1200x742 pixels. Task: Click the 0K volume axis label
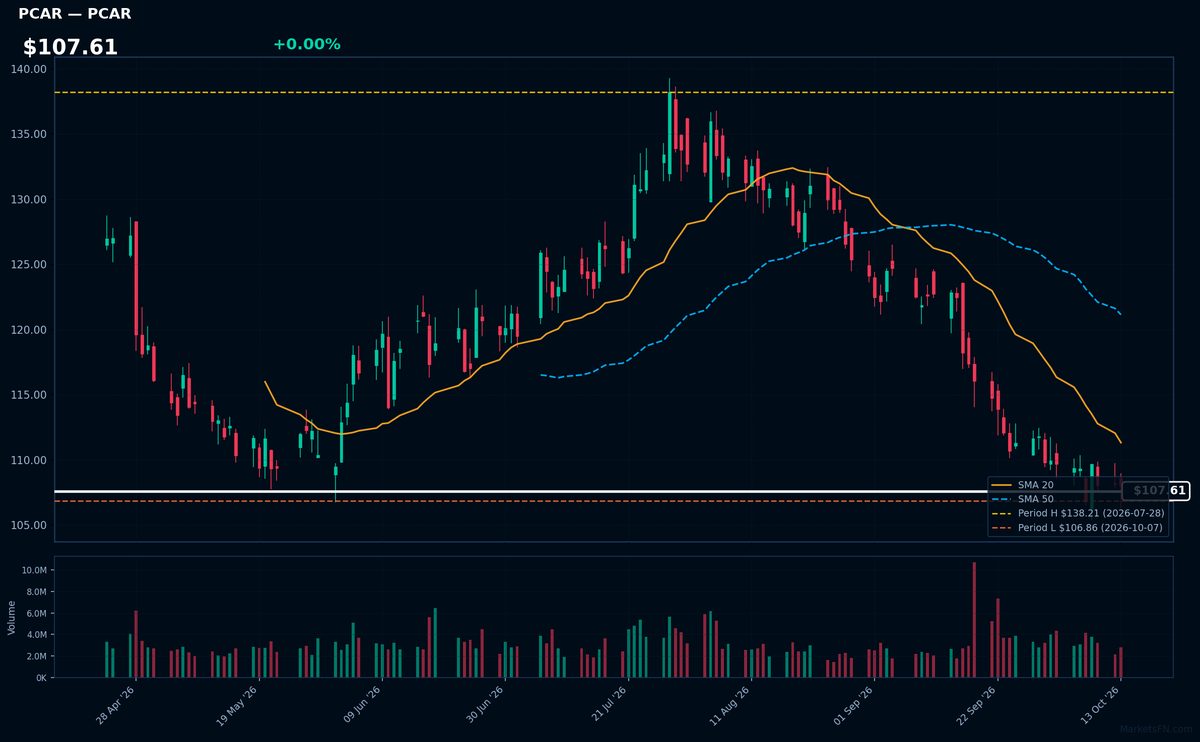(40, 678)
